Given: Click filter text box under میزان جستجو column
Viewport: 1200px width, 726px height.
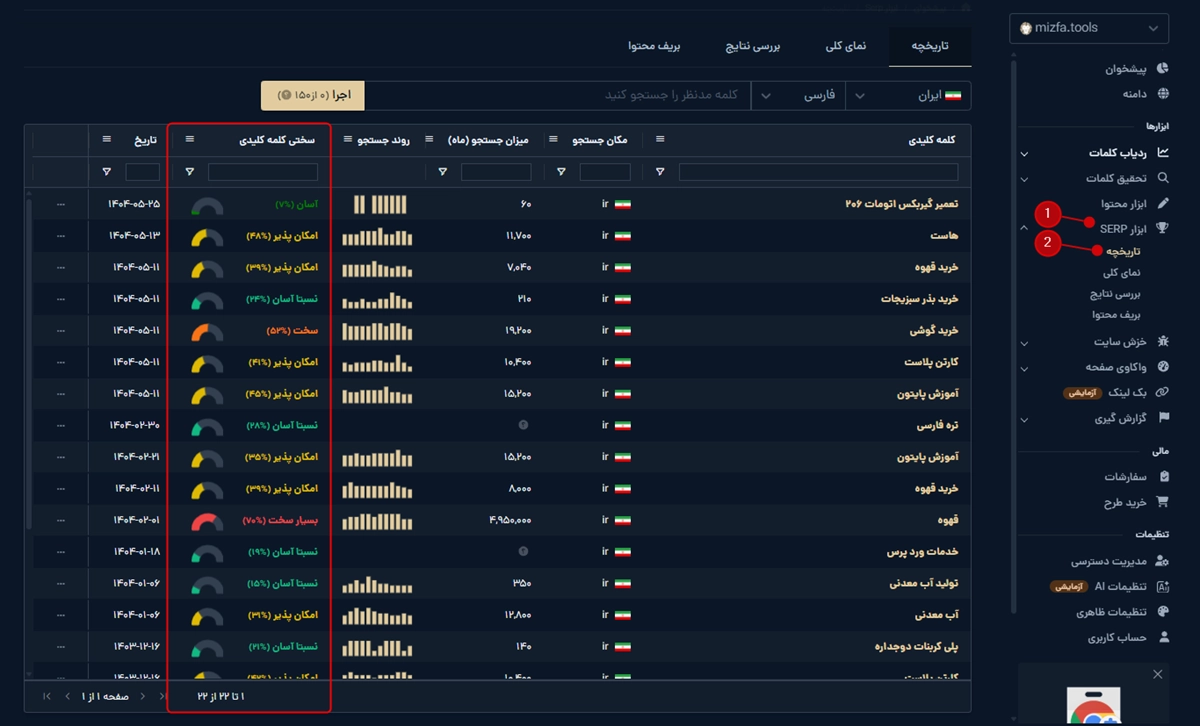Looking at the screenshot, I should click(x=496, y=172).
